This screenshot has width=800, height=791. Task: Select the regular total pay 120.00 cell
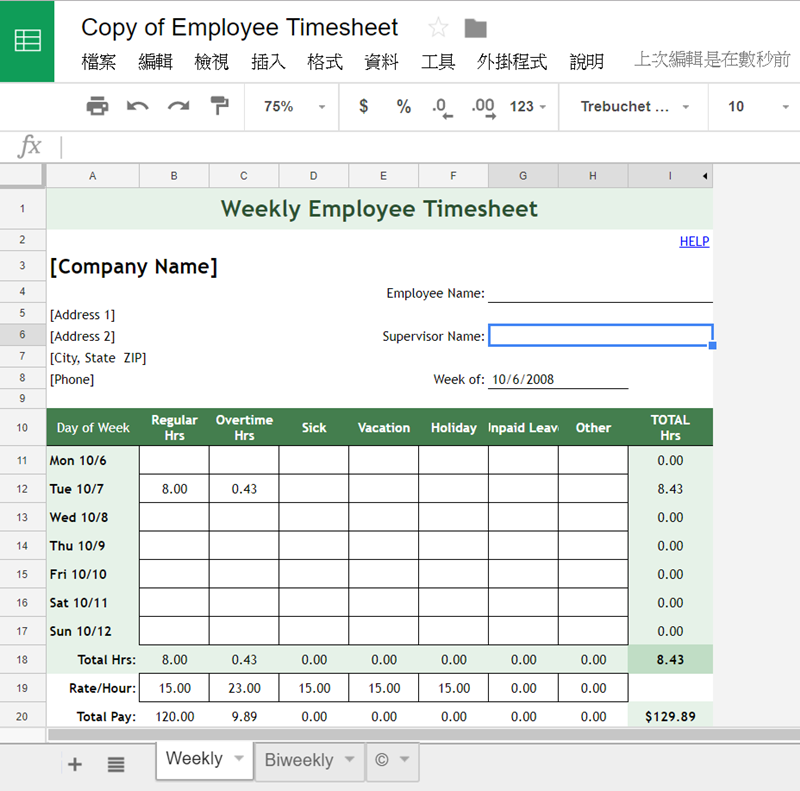(x=174, y=716)
